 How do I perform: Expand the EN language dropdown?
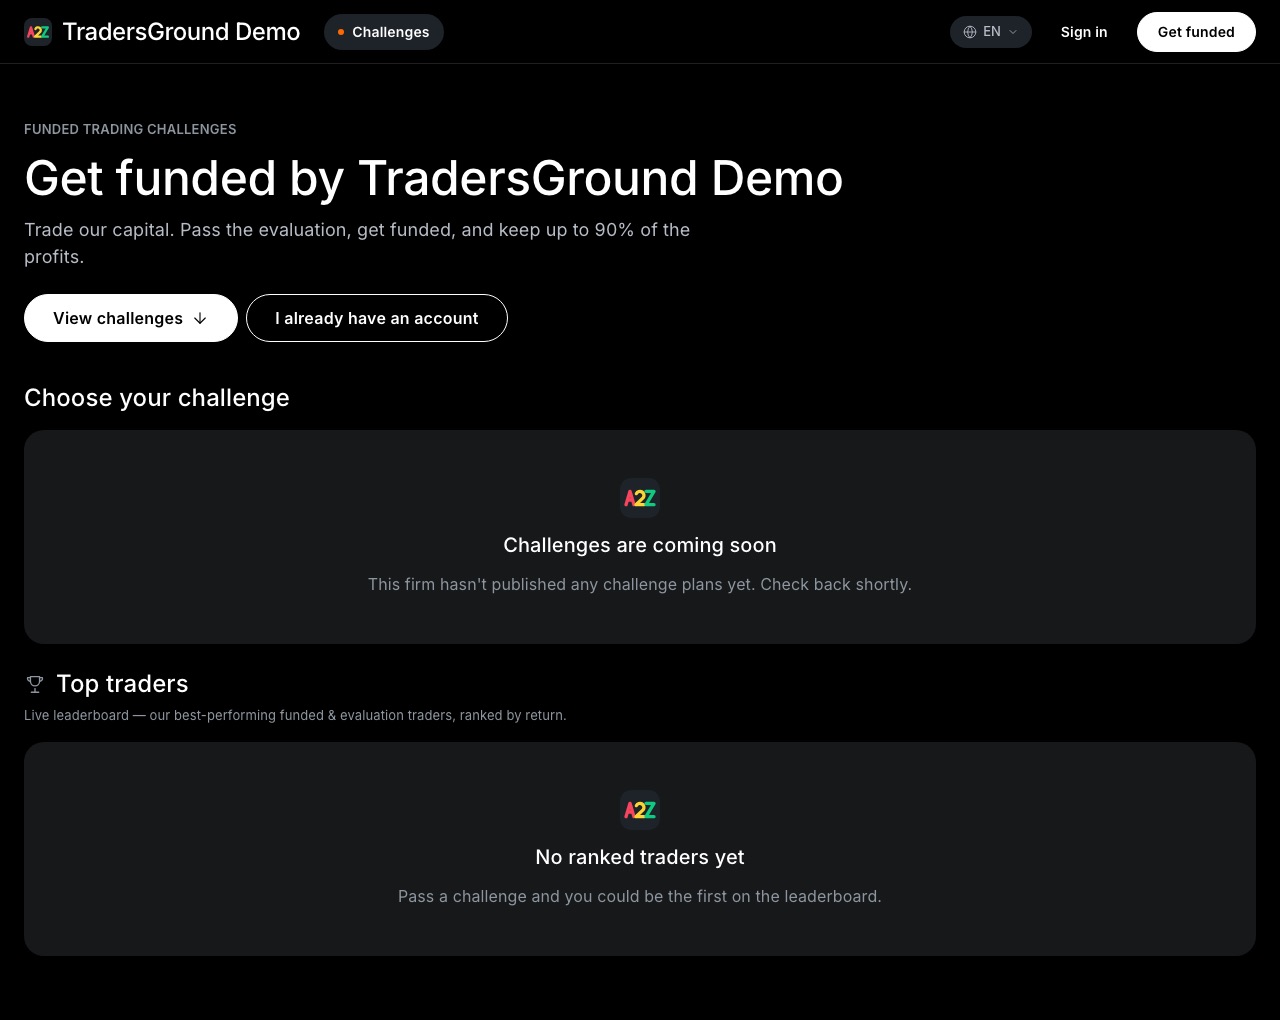(991, 32)
